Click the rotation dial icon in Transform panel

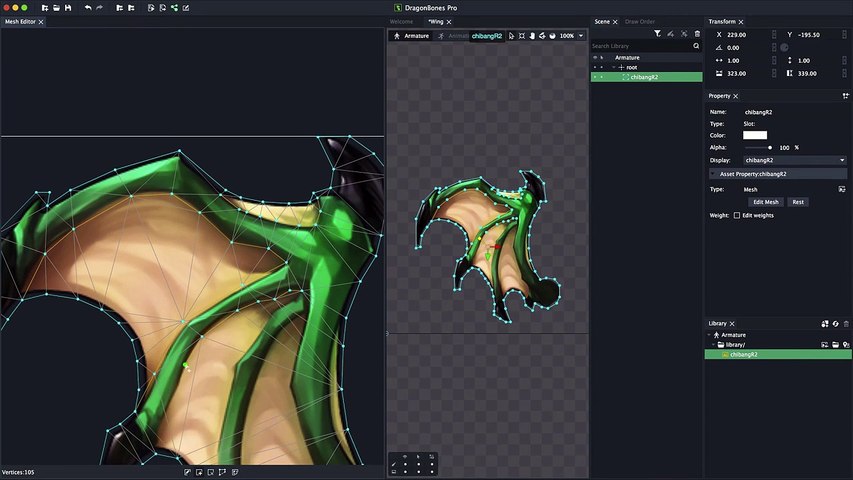tap(784, 47)
